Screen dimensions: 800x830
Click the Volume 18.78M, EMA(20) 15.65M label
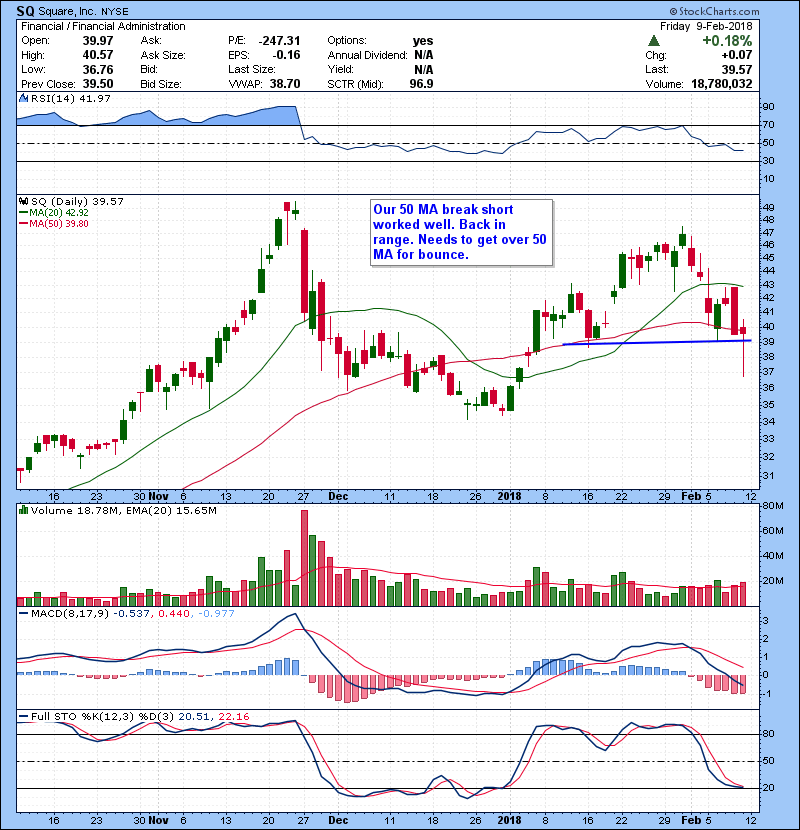pyautogui.click(x=124, y=510)
